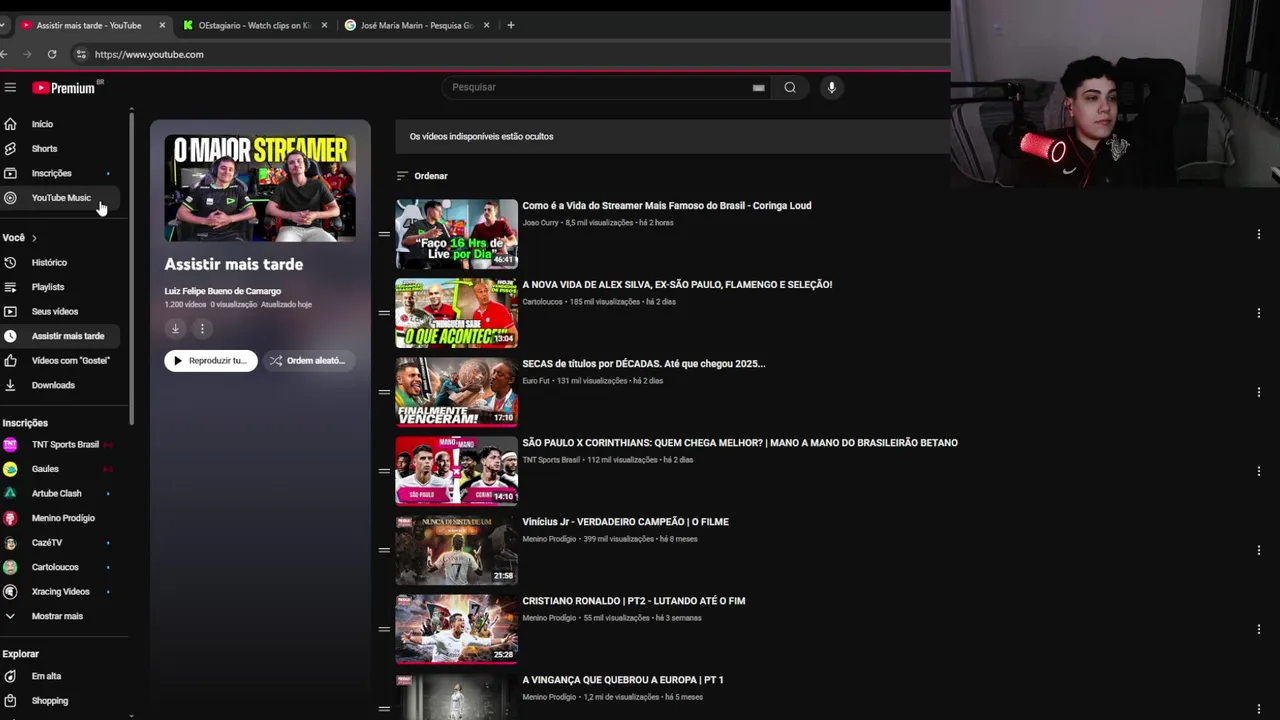Open Alex Silva video thumbnail
The height and width of the screenshot is (720, 1280).
(457, 313)
